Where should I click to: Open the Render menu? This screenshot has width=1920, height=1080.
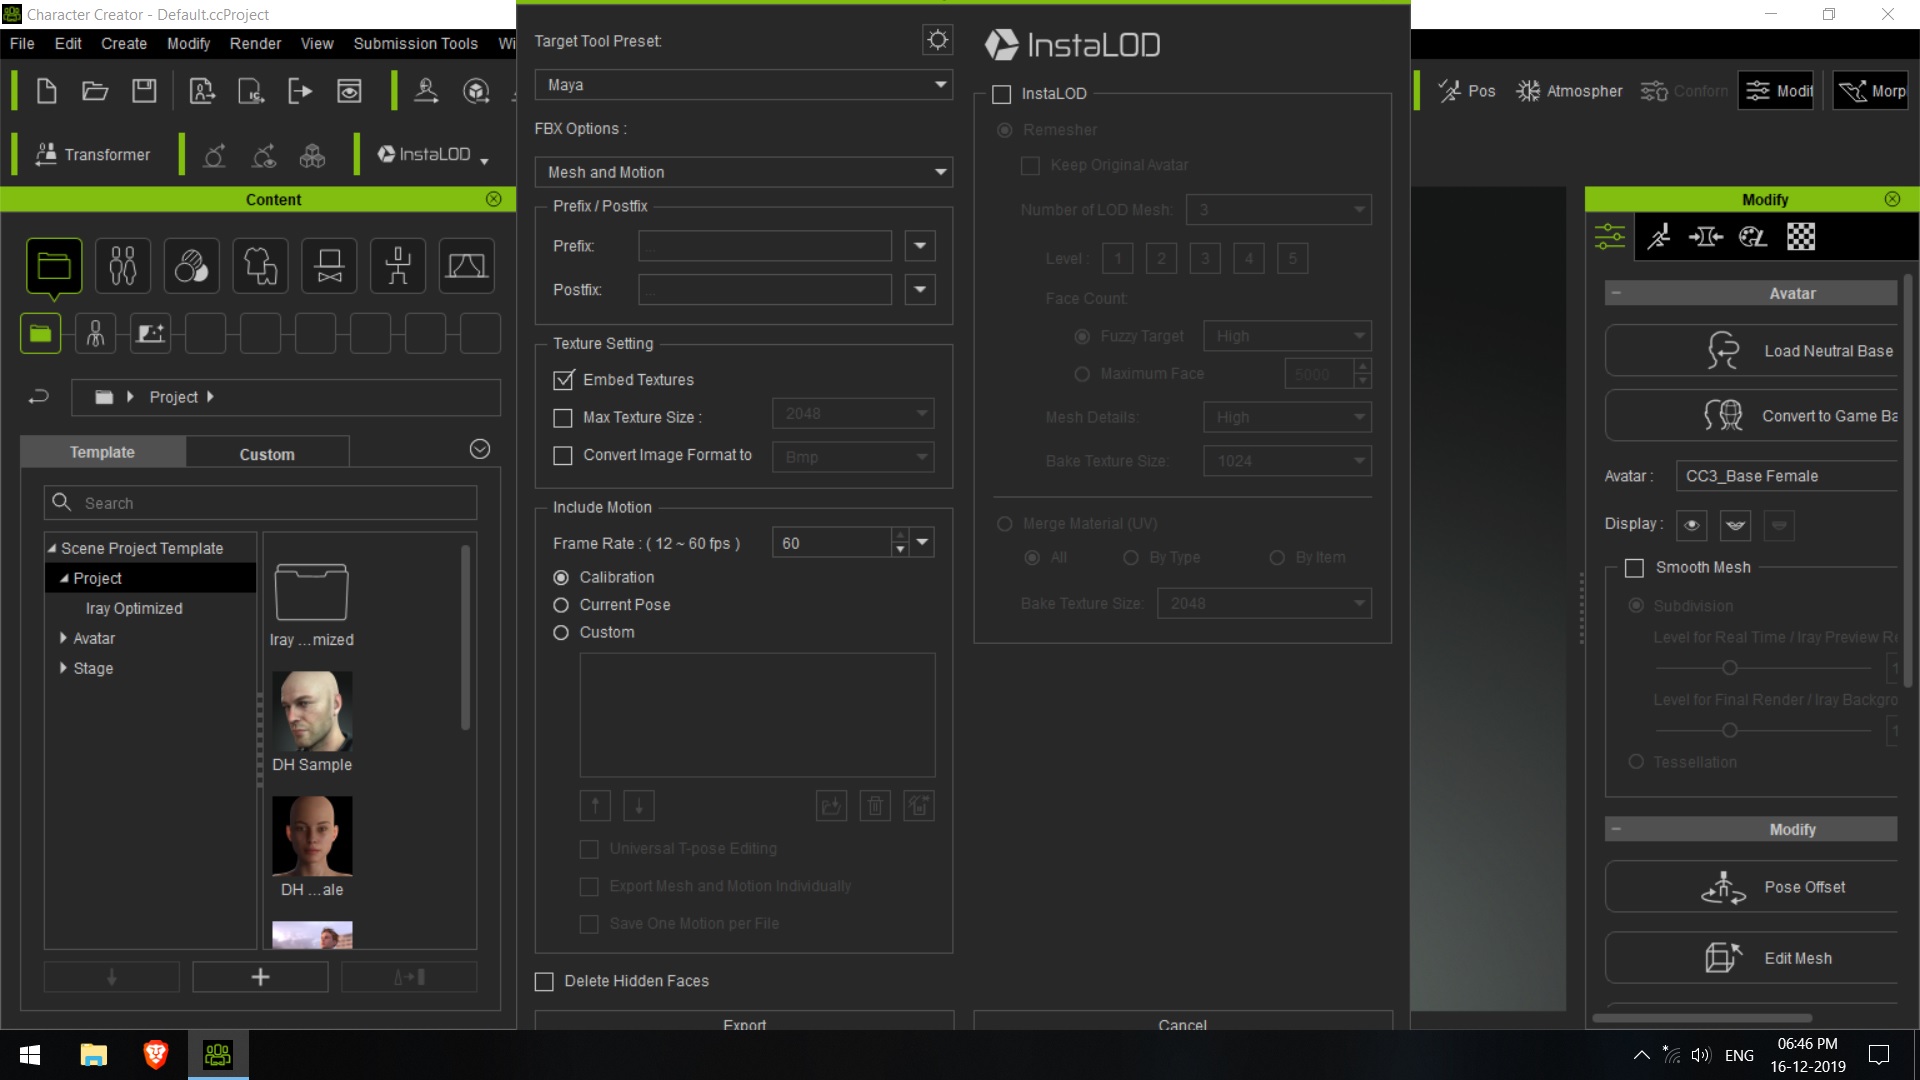255,43
